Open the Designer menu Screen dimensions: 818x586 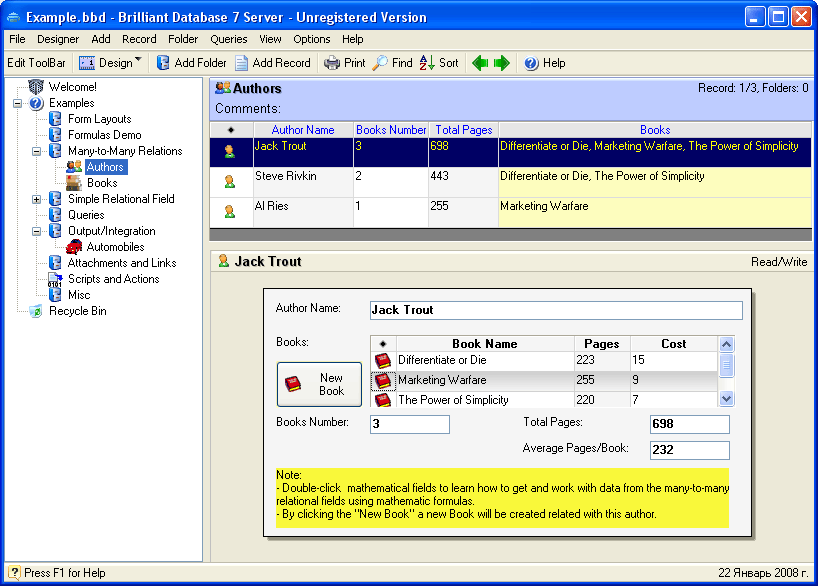click(58, 39)
